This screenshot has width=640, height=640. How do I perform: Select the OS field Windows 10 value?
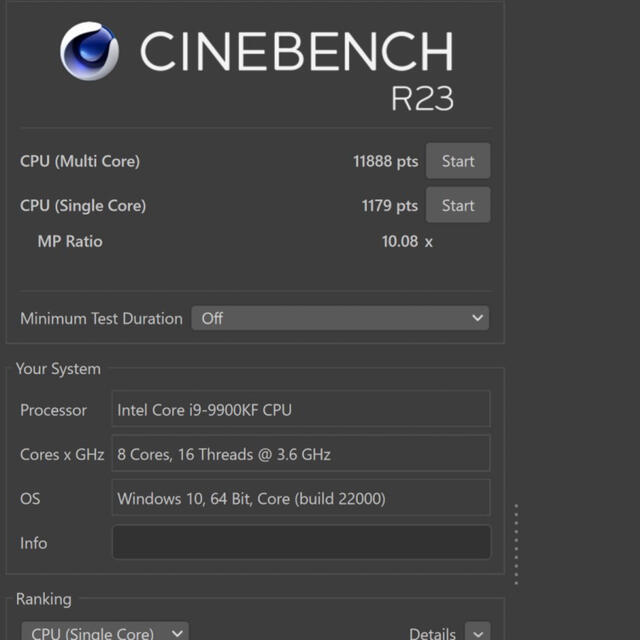click(x=301, y=498)
